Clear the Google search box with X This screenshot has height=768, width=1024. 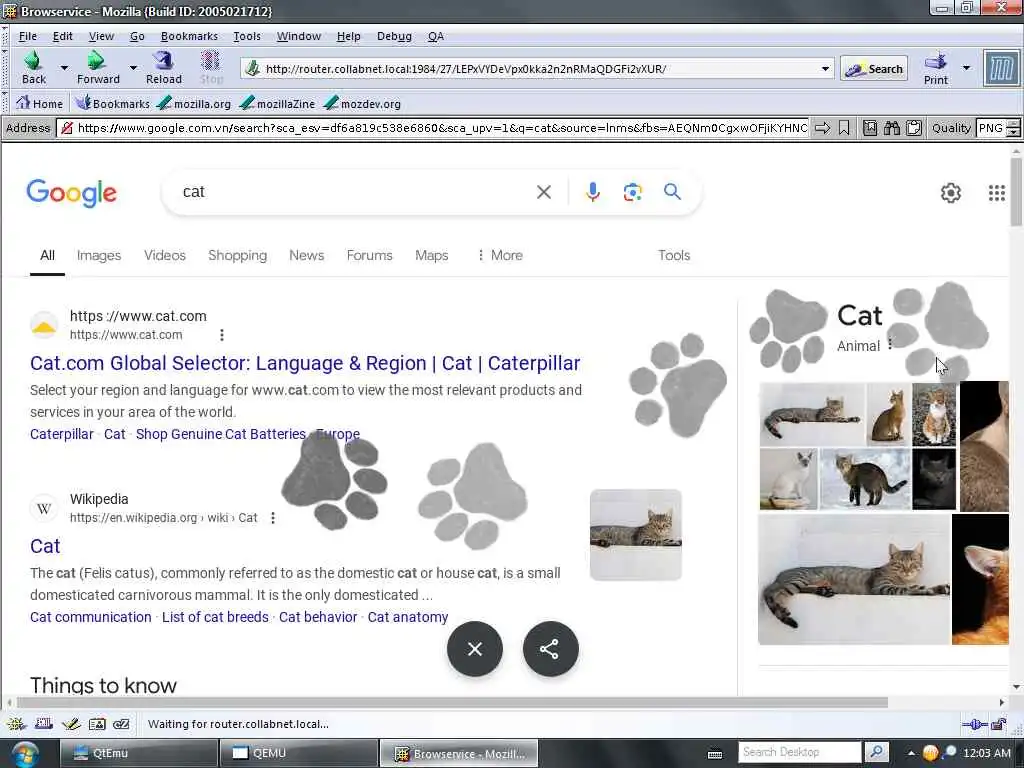[x=543, y=192]
